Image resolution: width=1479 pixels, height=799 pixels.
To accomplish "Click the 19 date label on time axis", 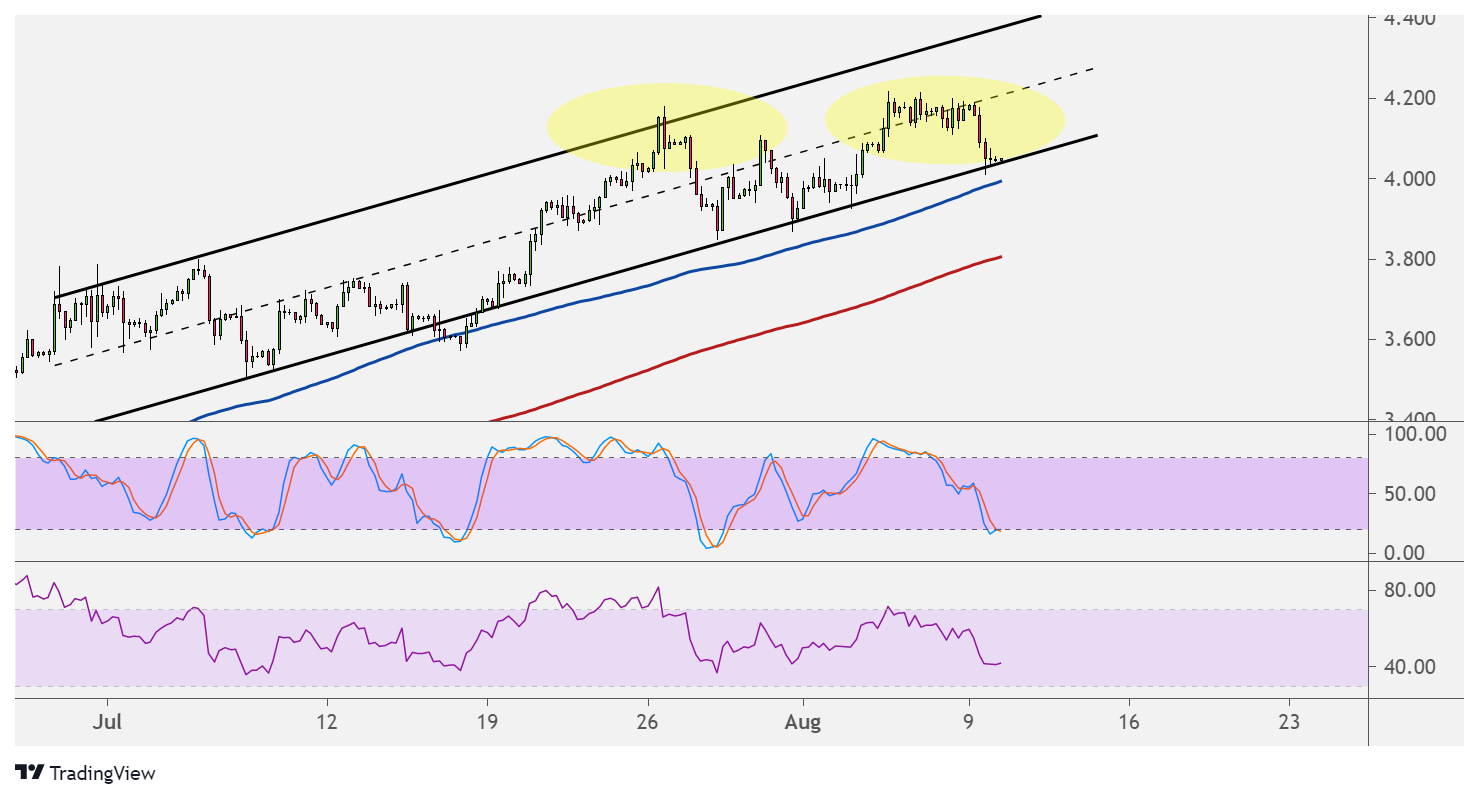I will [487, 722].
